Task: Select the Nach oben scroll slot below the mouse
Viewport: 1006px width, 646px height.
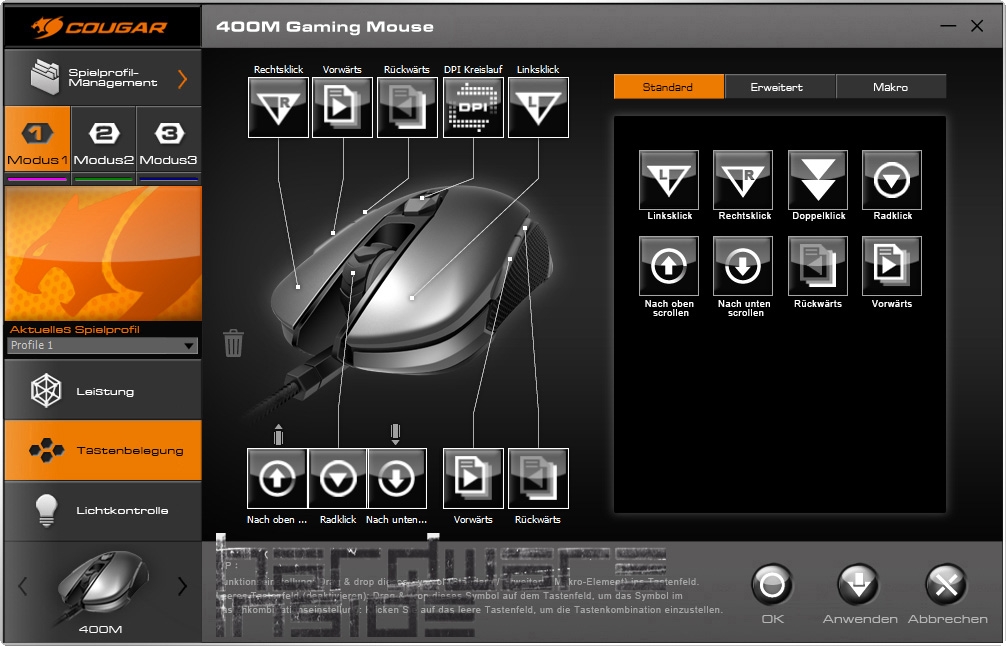Action: (277, 479)
